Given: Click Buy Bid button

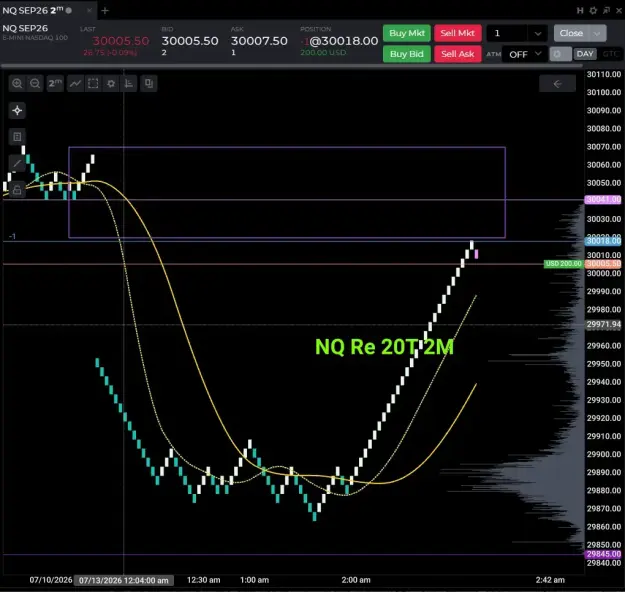Looking at the screenshot, I should pyautogui.click(x=407, y=54).
